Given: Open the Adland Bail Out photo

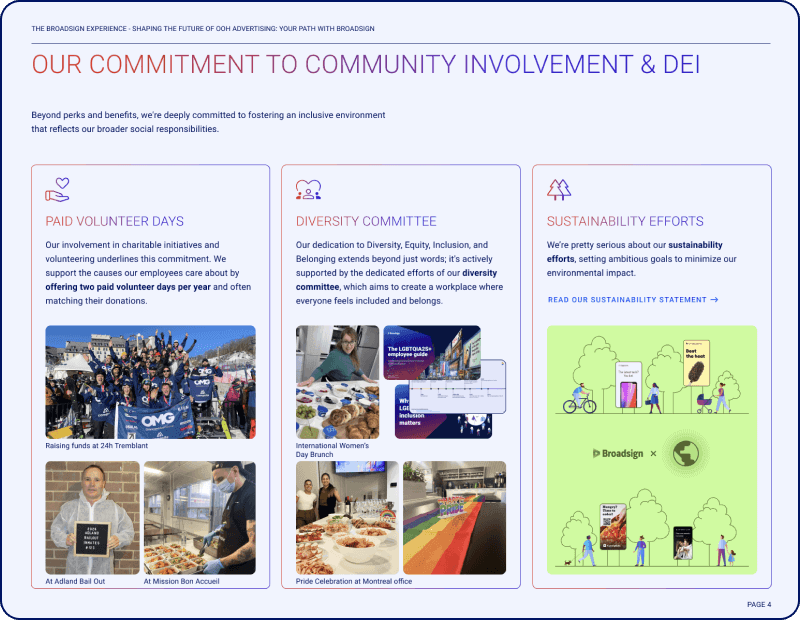Looking at the screenshot, I should pyautogui.click(x=92, y=517).
